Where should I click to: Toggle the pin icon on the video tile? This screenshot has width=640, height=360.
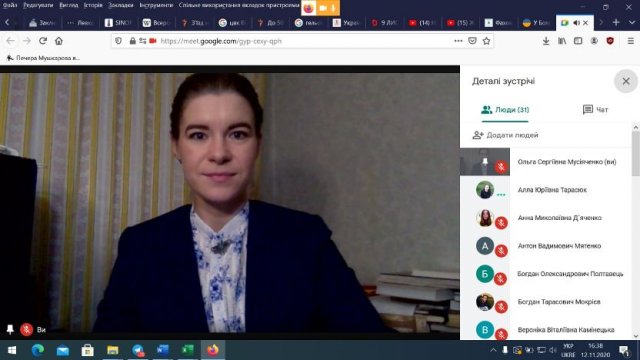point(10,329)
